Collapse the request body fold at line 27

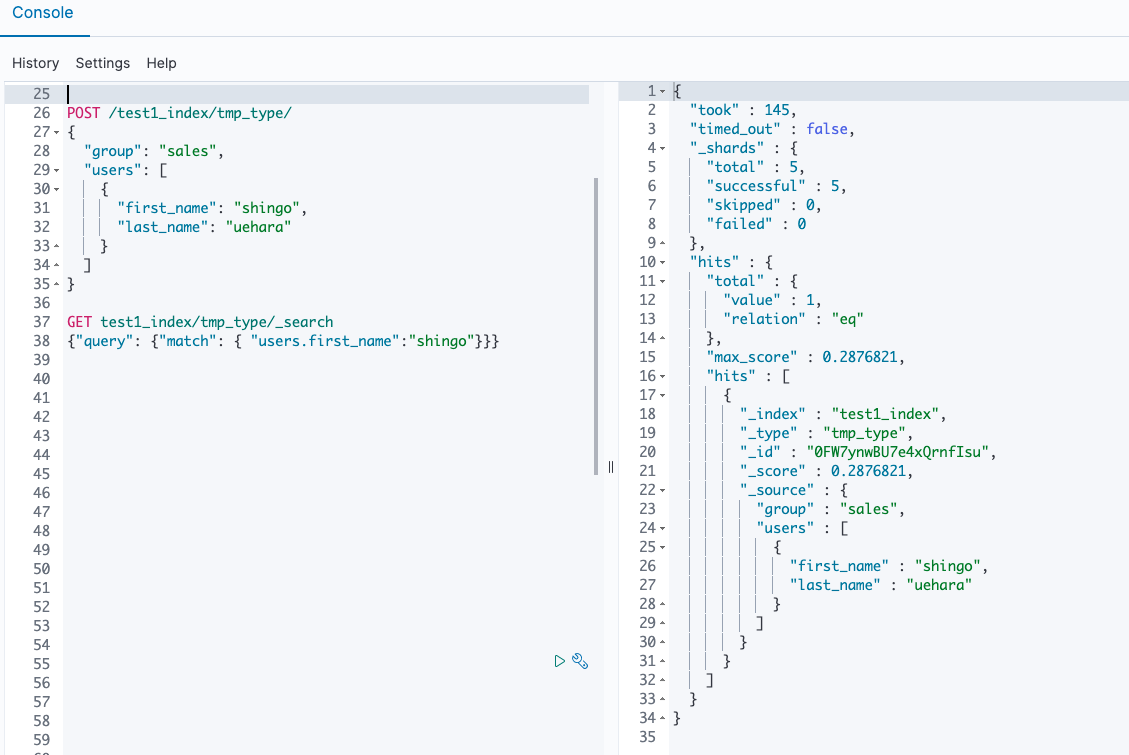pyautogui.click(x=57, y=132)
